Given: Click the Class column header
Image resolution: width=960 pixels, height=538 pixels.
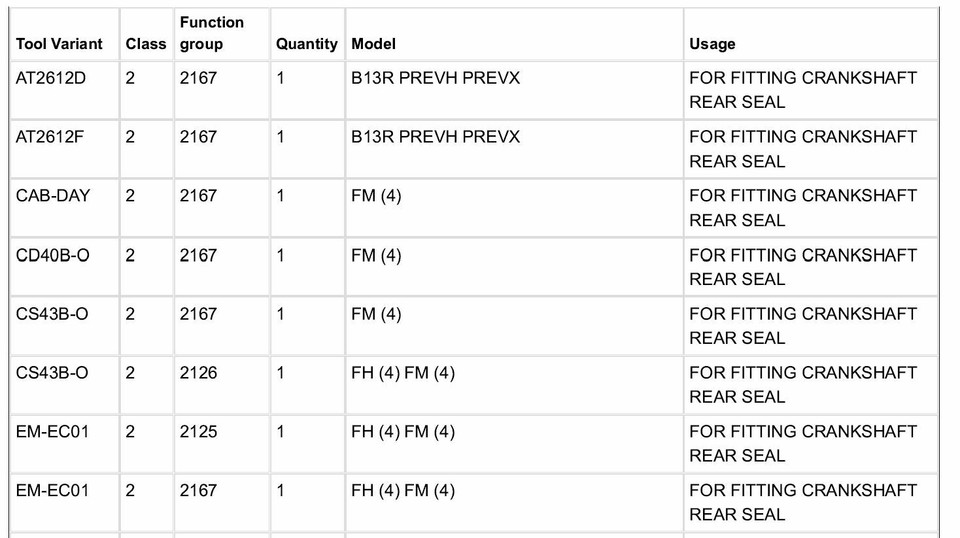Looking at the screenshot, I should (146, 44).
